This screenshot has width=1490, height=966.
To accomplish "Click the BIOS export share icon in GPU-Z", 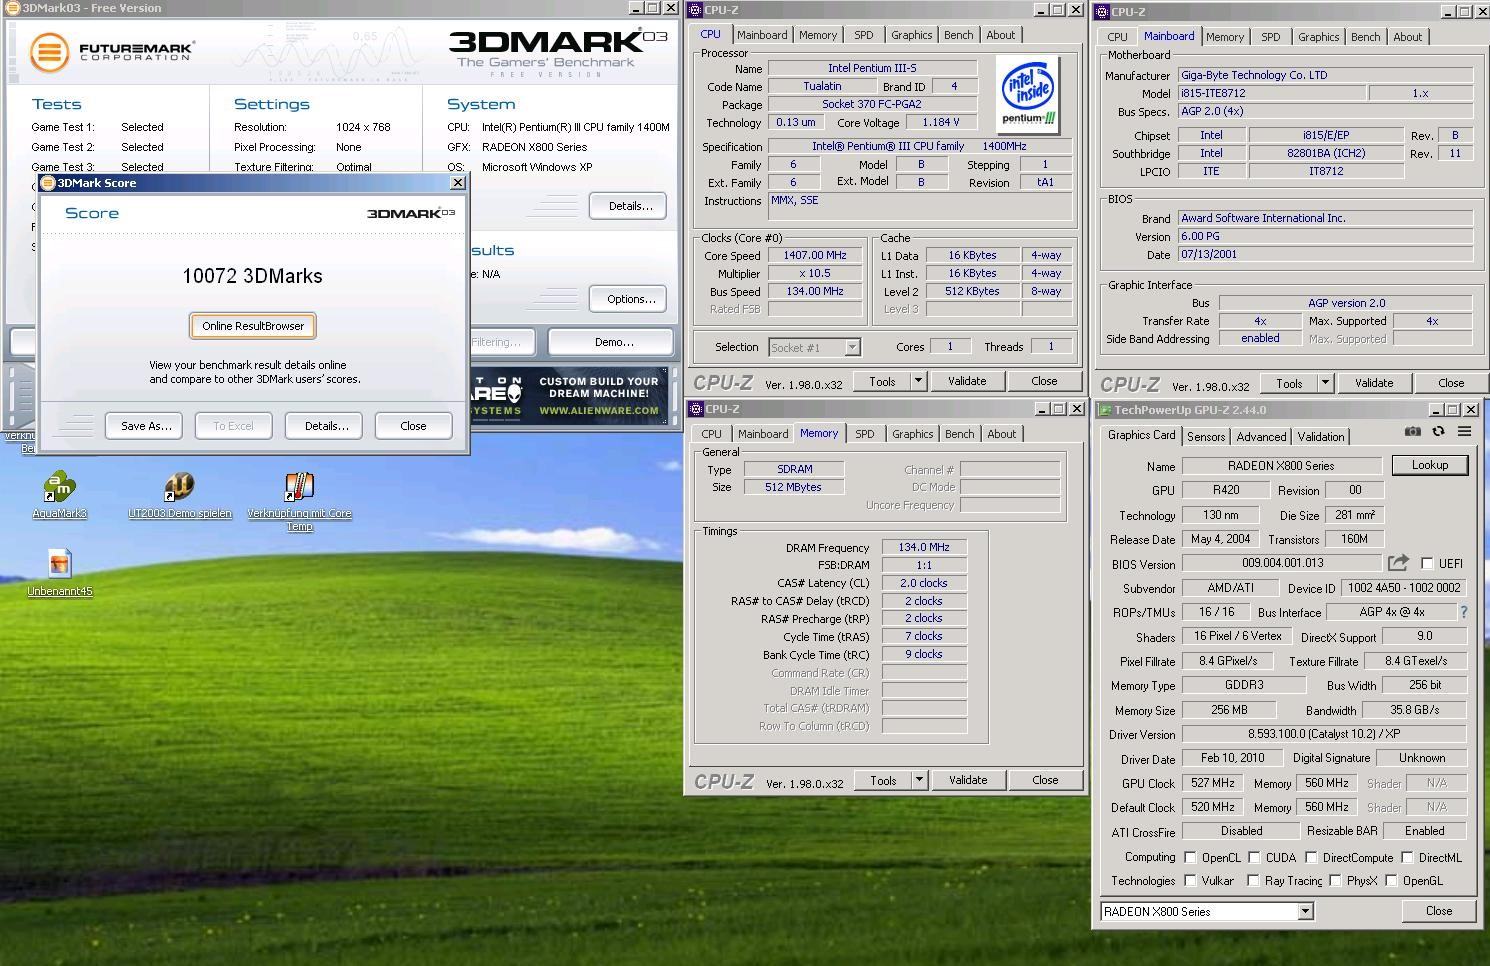I will tap(1398, 563).
